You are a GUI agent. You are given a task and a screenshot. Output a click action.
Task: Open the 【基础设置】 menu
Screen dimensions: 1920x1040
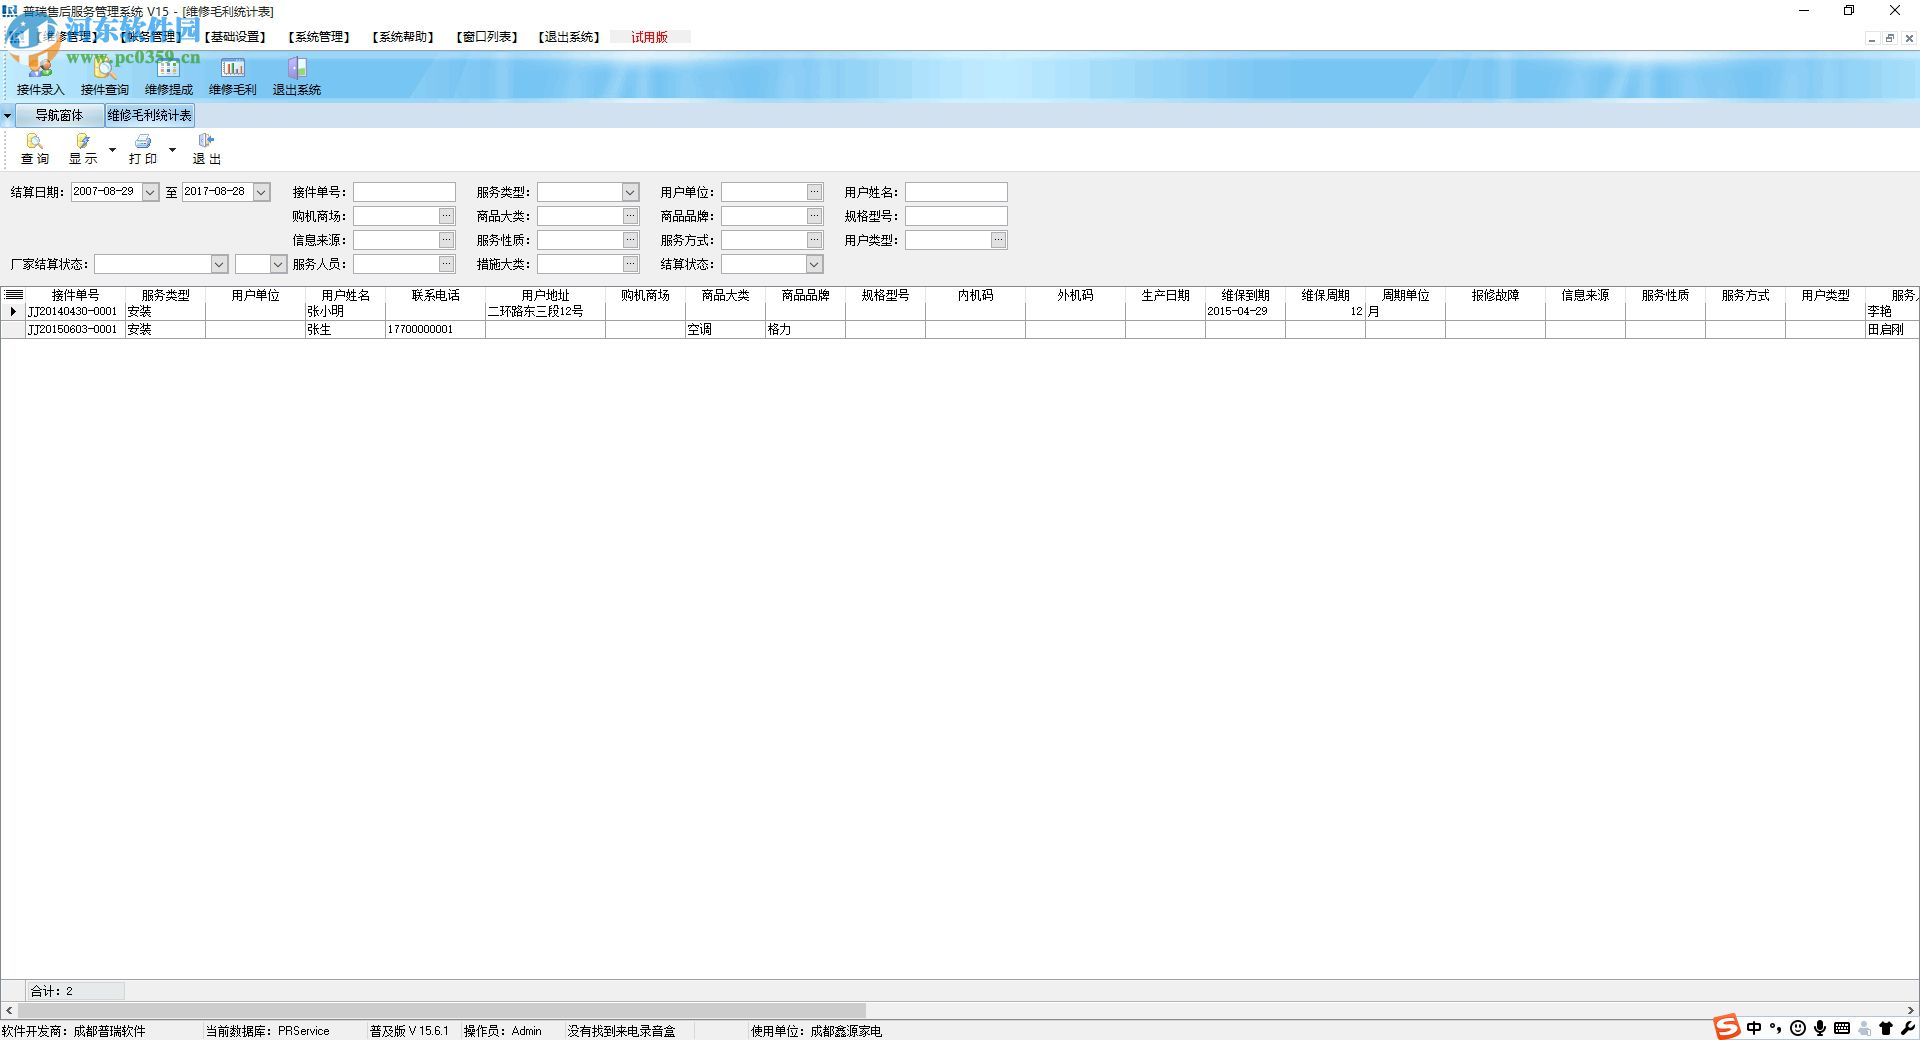coord(235,37)
